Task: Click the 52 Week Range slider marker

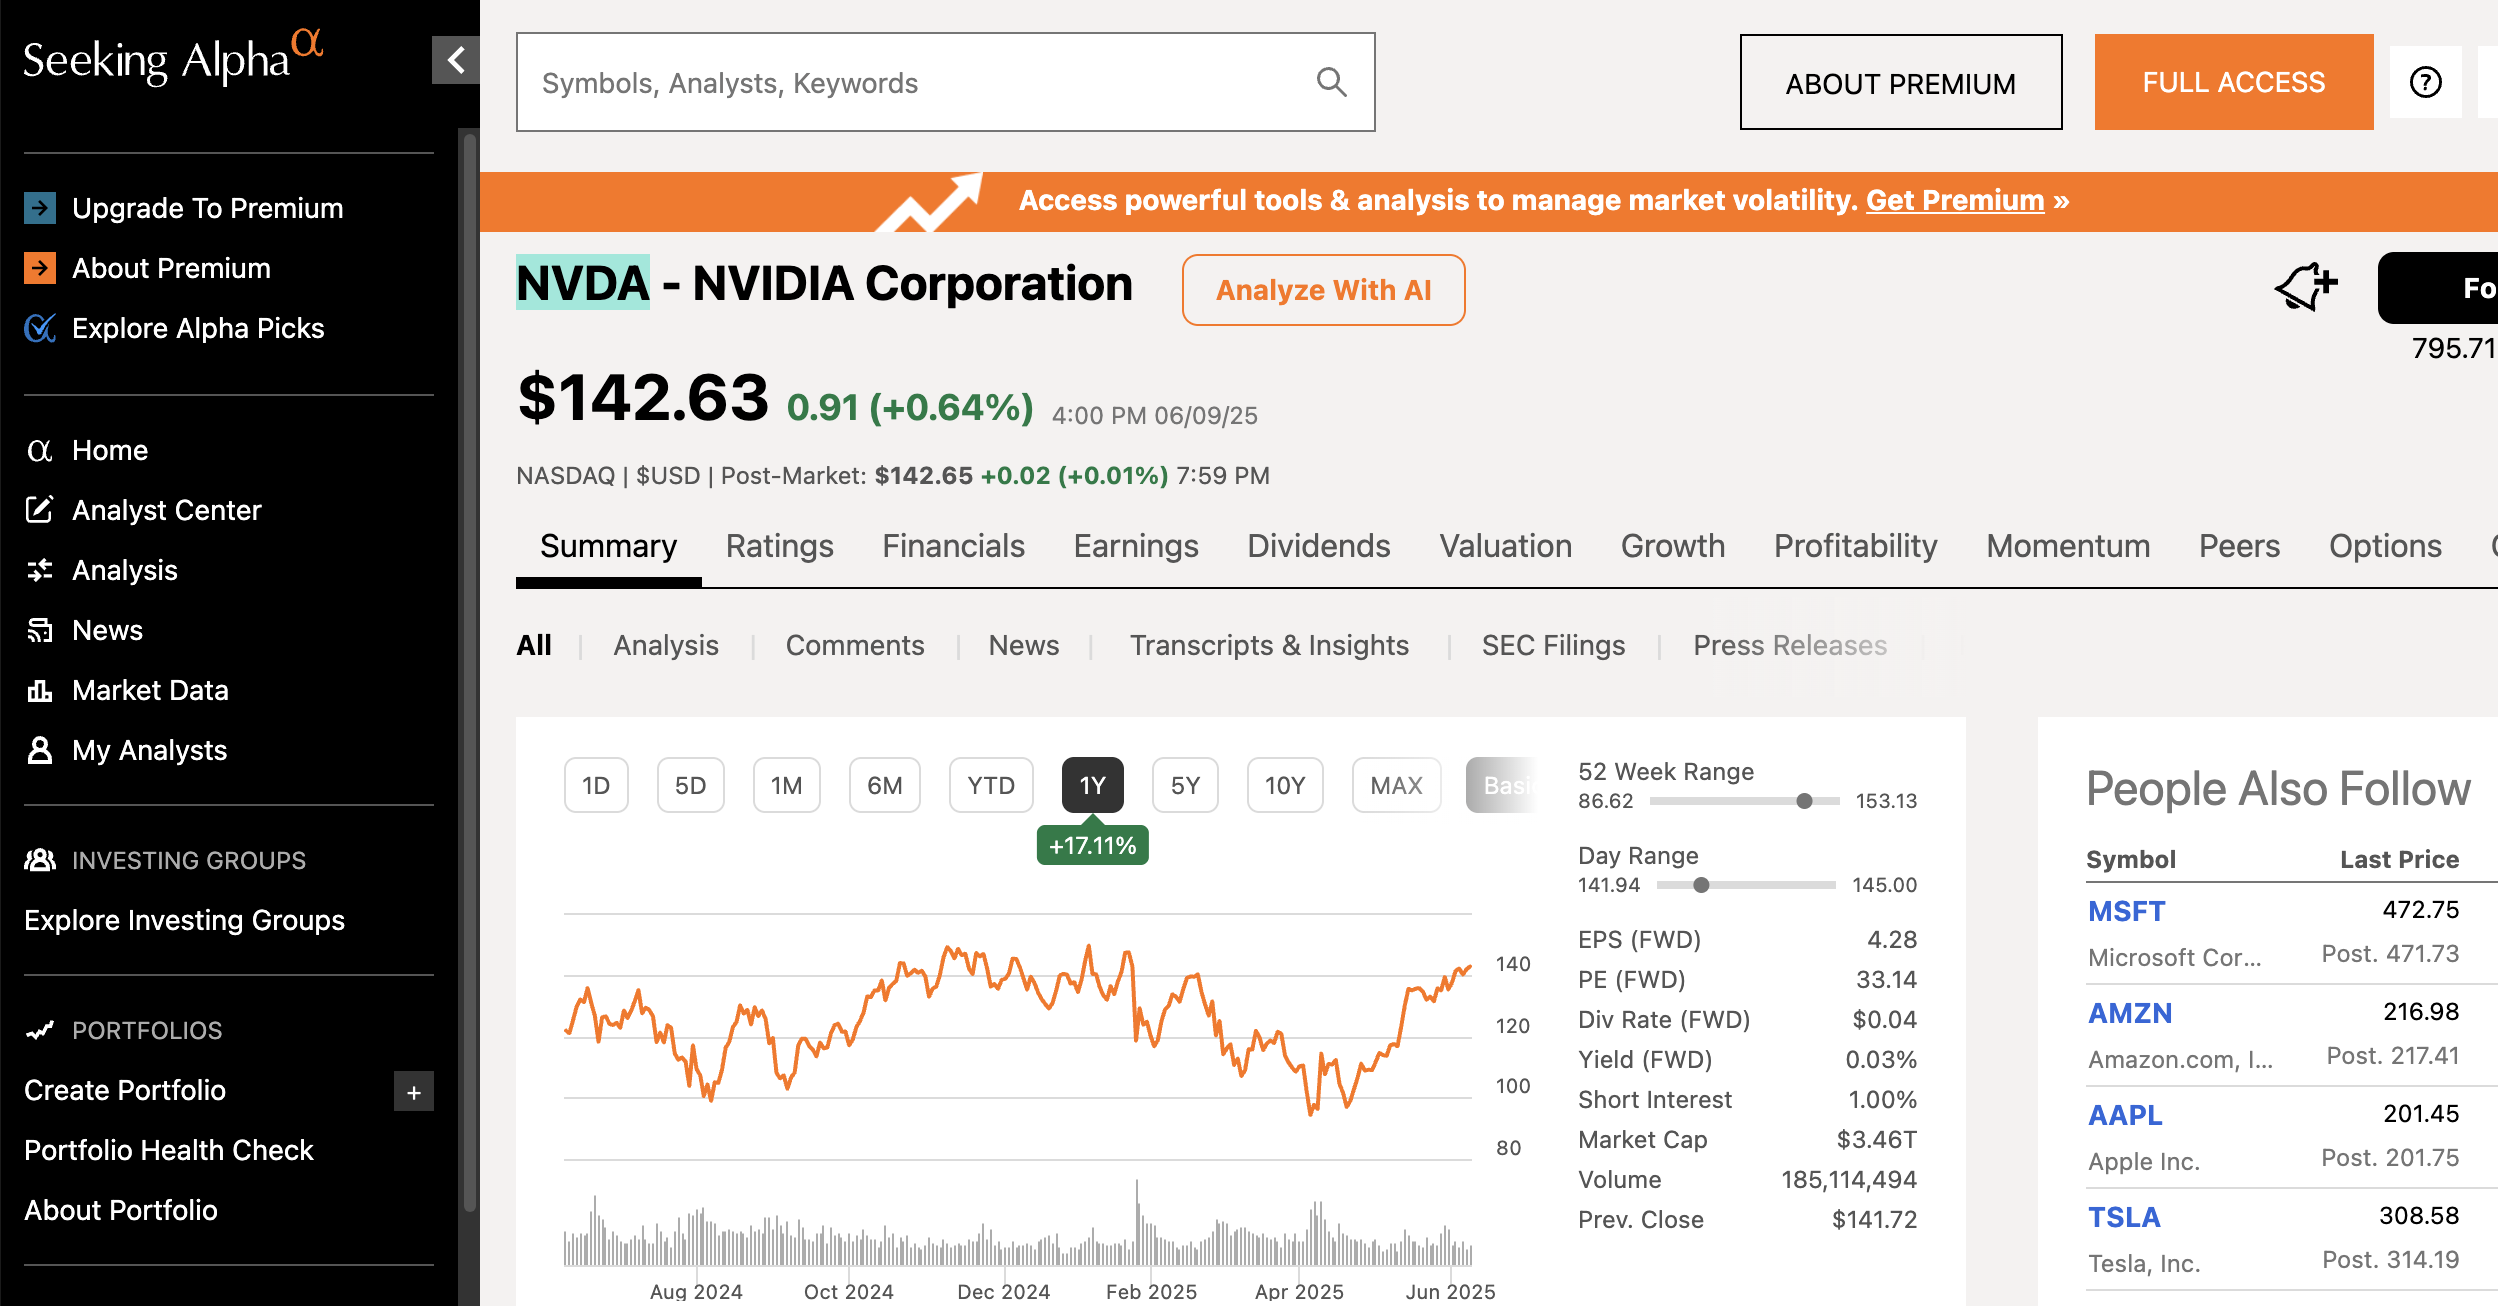Action: [x=1804, y=801]
